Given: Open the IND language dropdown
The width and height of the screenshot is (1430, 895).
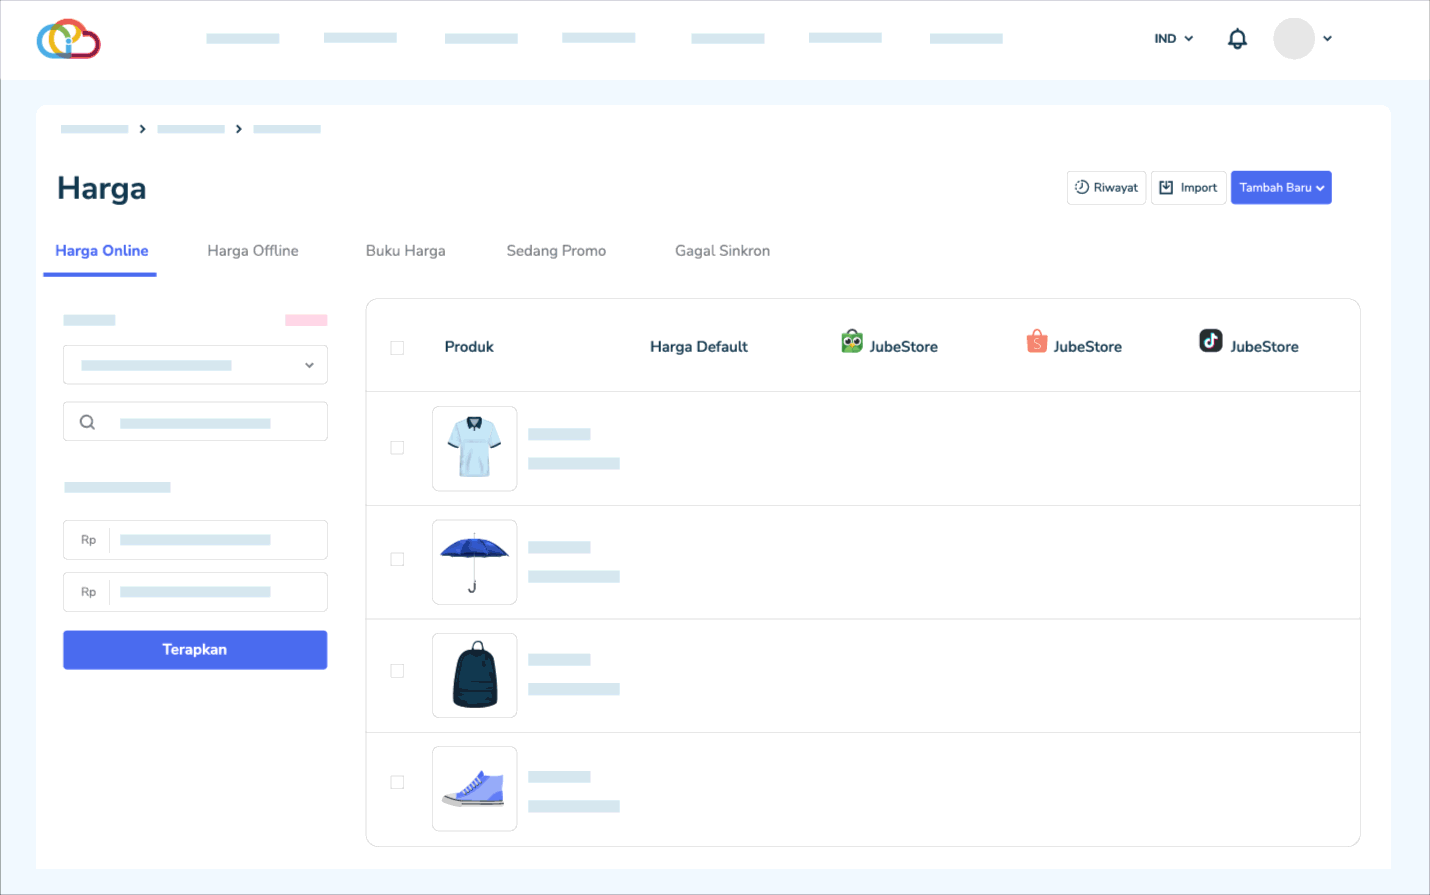Looking at the screenshot, I should click(1173, 39).
